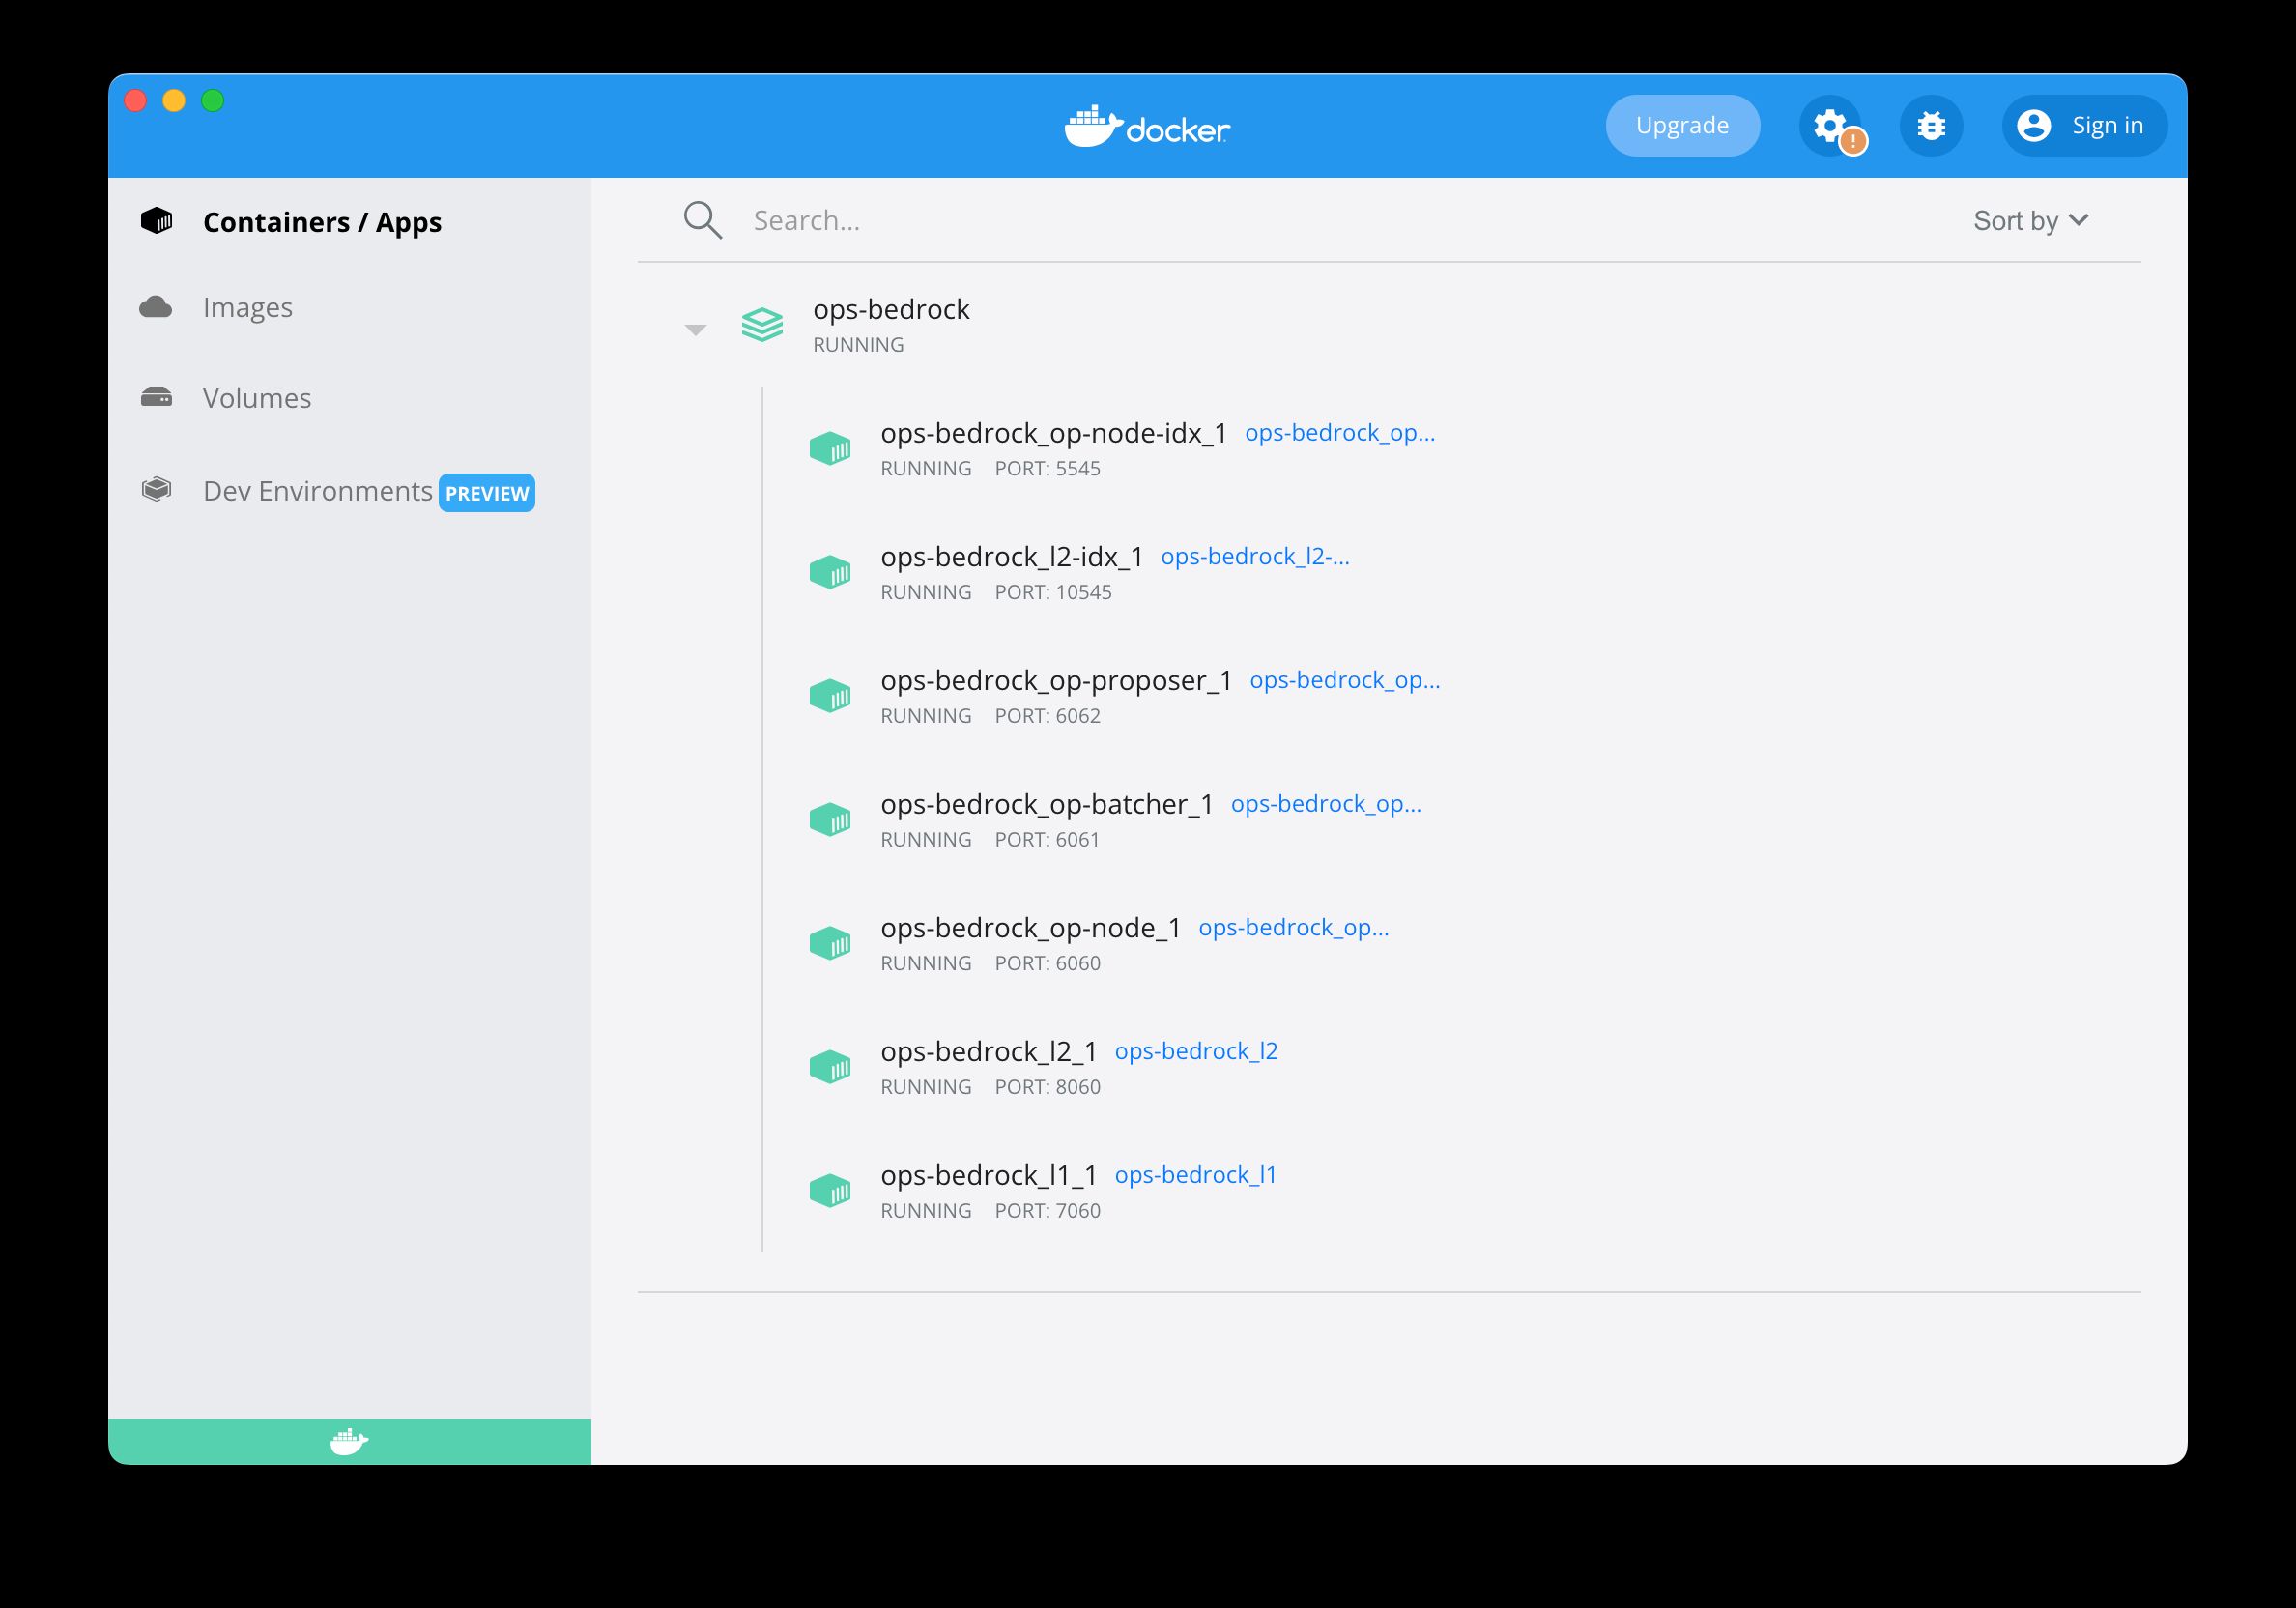Click the user avatar icon beside Sign in
The width and height of the screenshot is (2296, 1608).
click(2034, 126)
